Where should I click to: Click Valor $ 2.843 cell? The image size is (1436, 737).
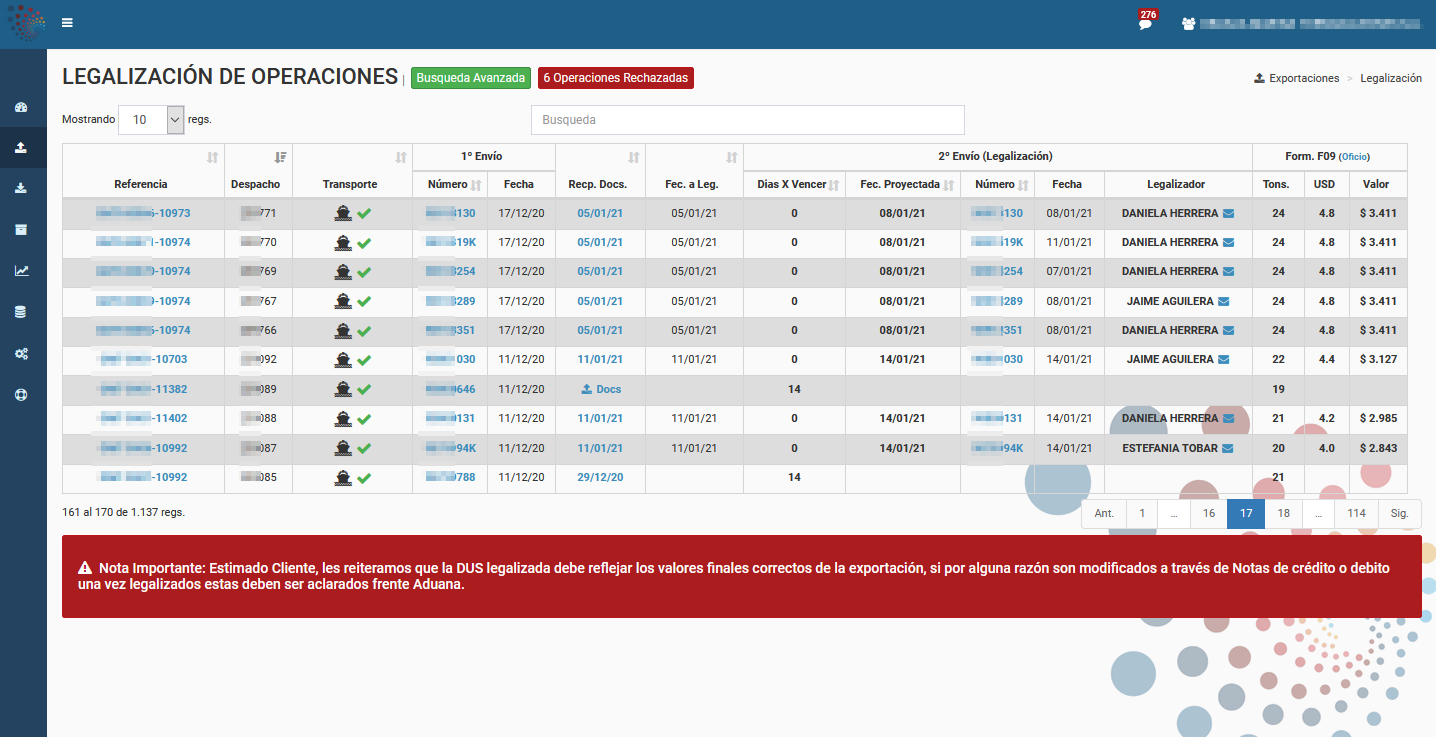pos(1378,448)
